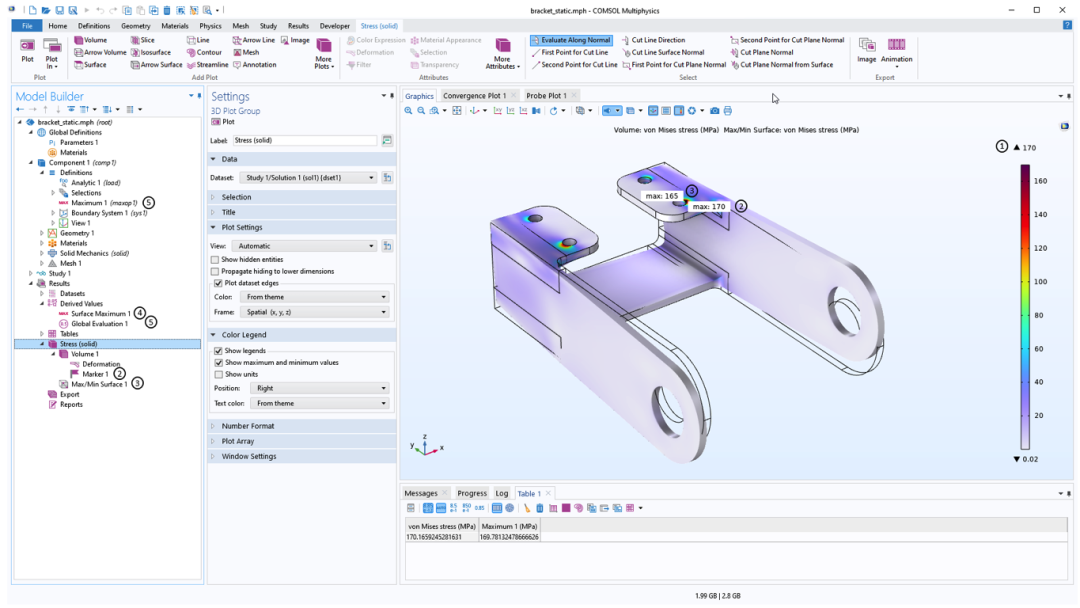This screenshot has width=1080, height=608.
Task: Take a snapshot with the camera icon
Action: tap(714, 111)
